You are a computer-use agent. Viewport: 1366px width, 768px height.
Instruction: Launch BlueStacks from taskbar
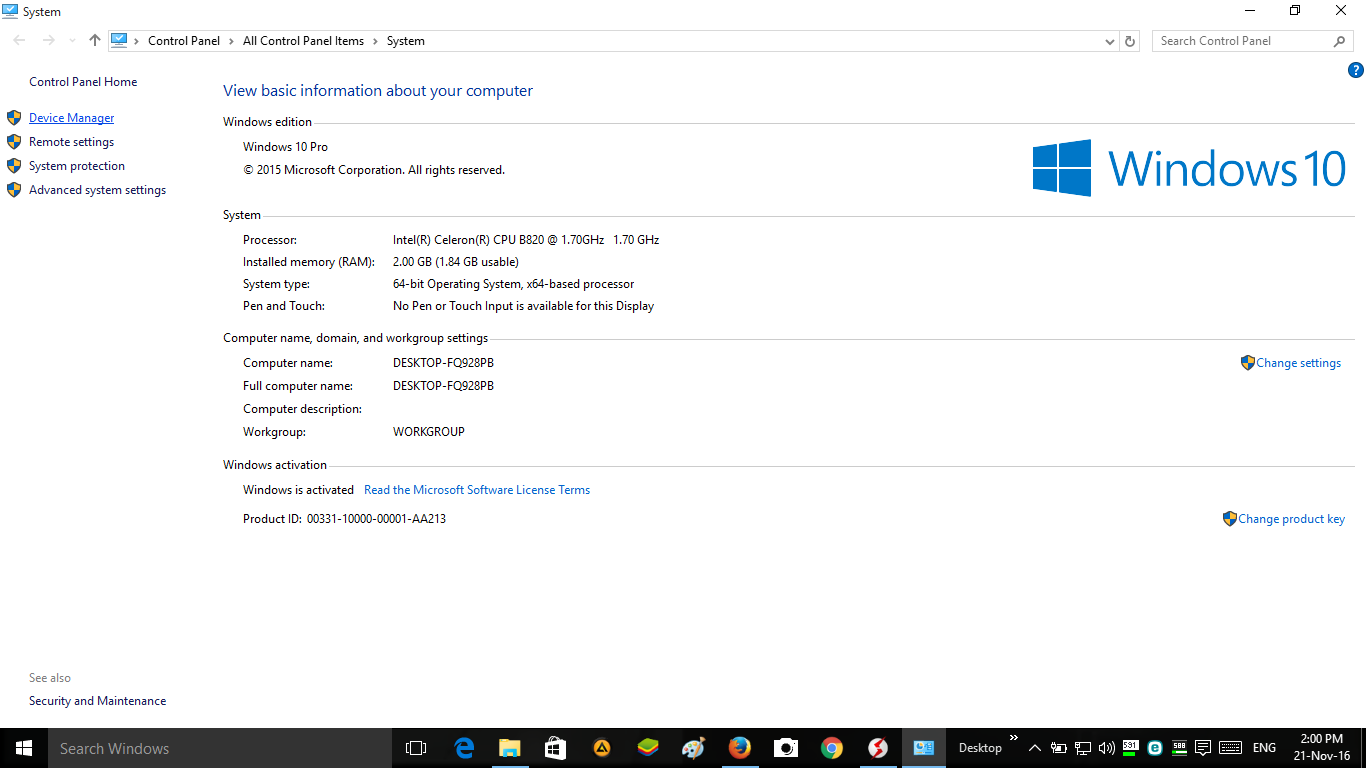tap(648, 748)
